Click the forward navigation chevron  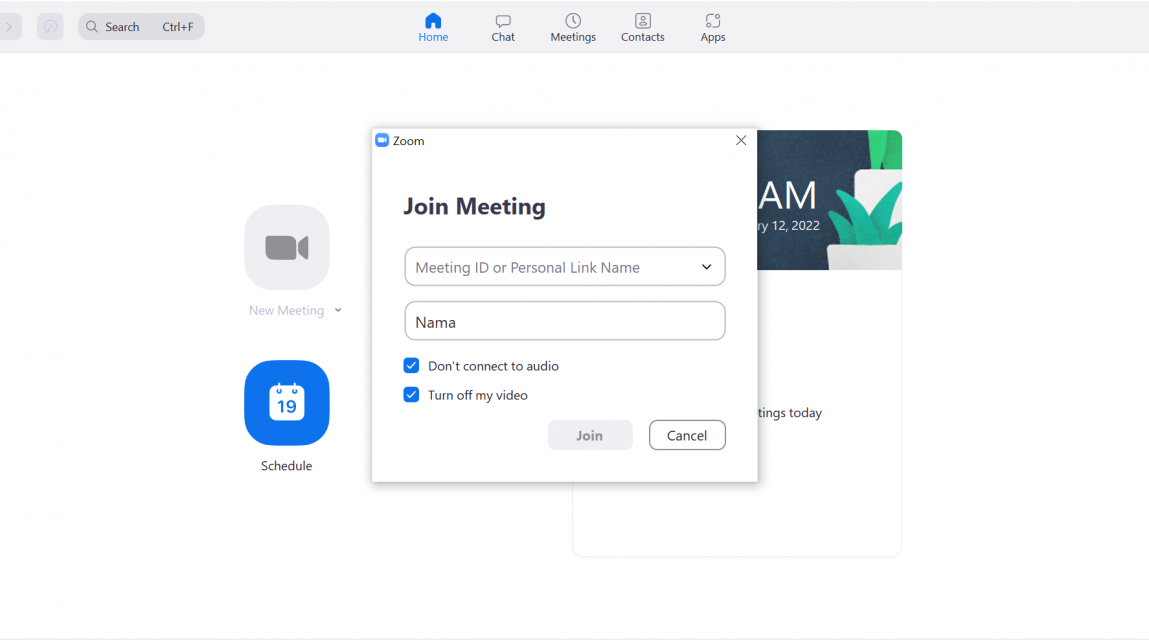[10, 26]
